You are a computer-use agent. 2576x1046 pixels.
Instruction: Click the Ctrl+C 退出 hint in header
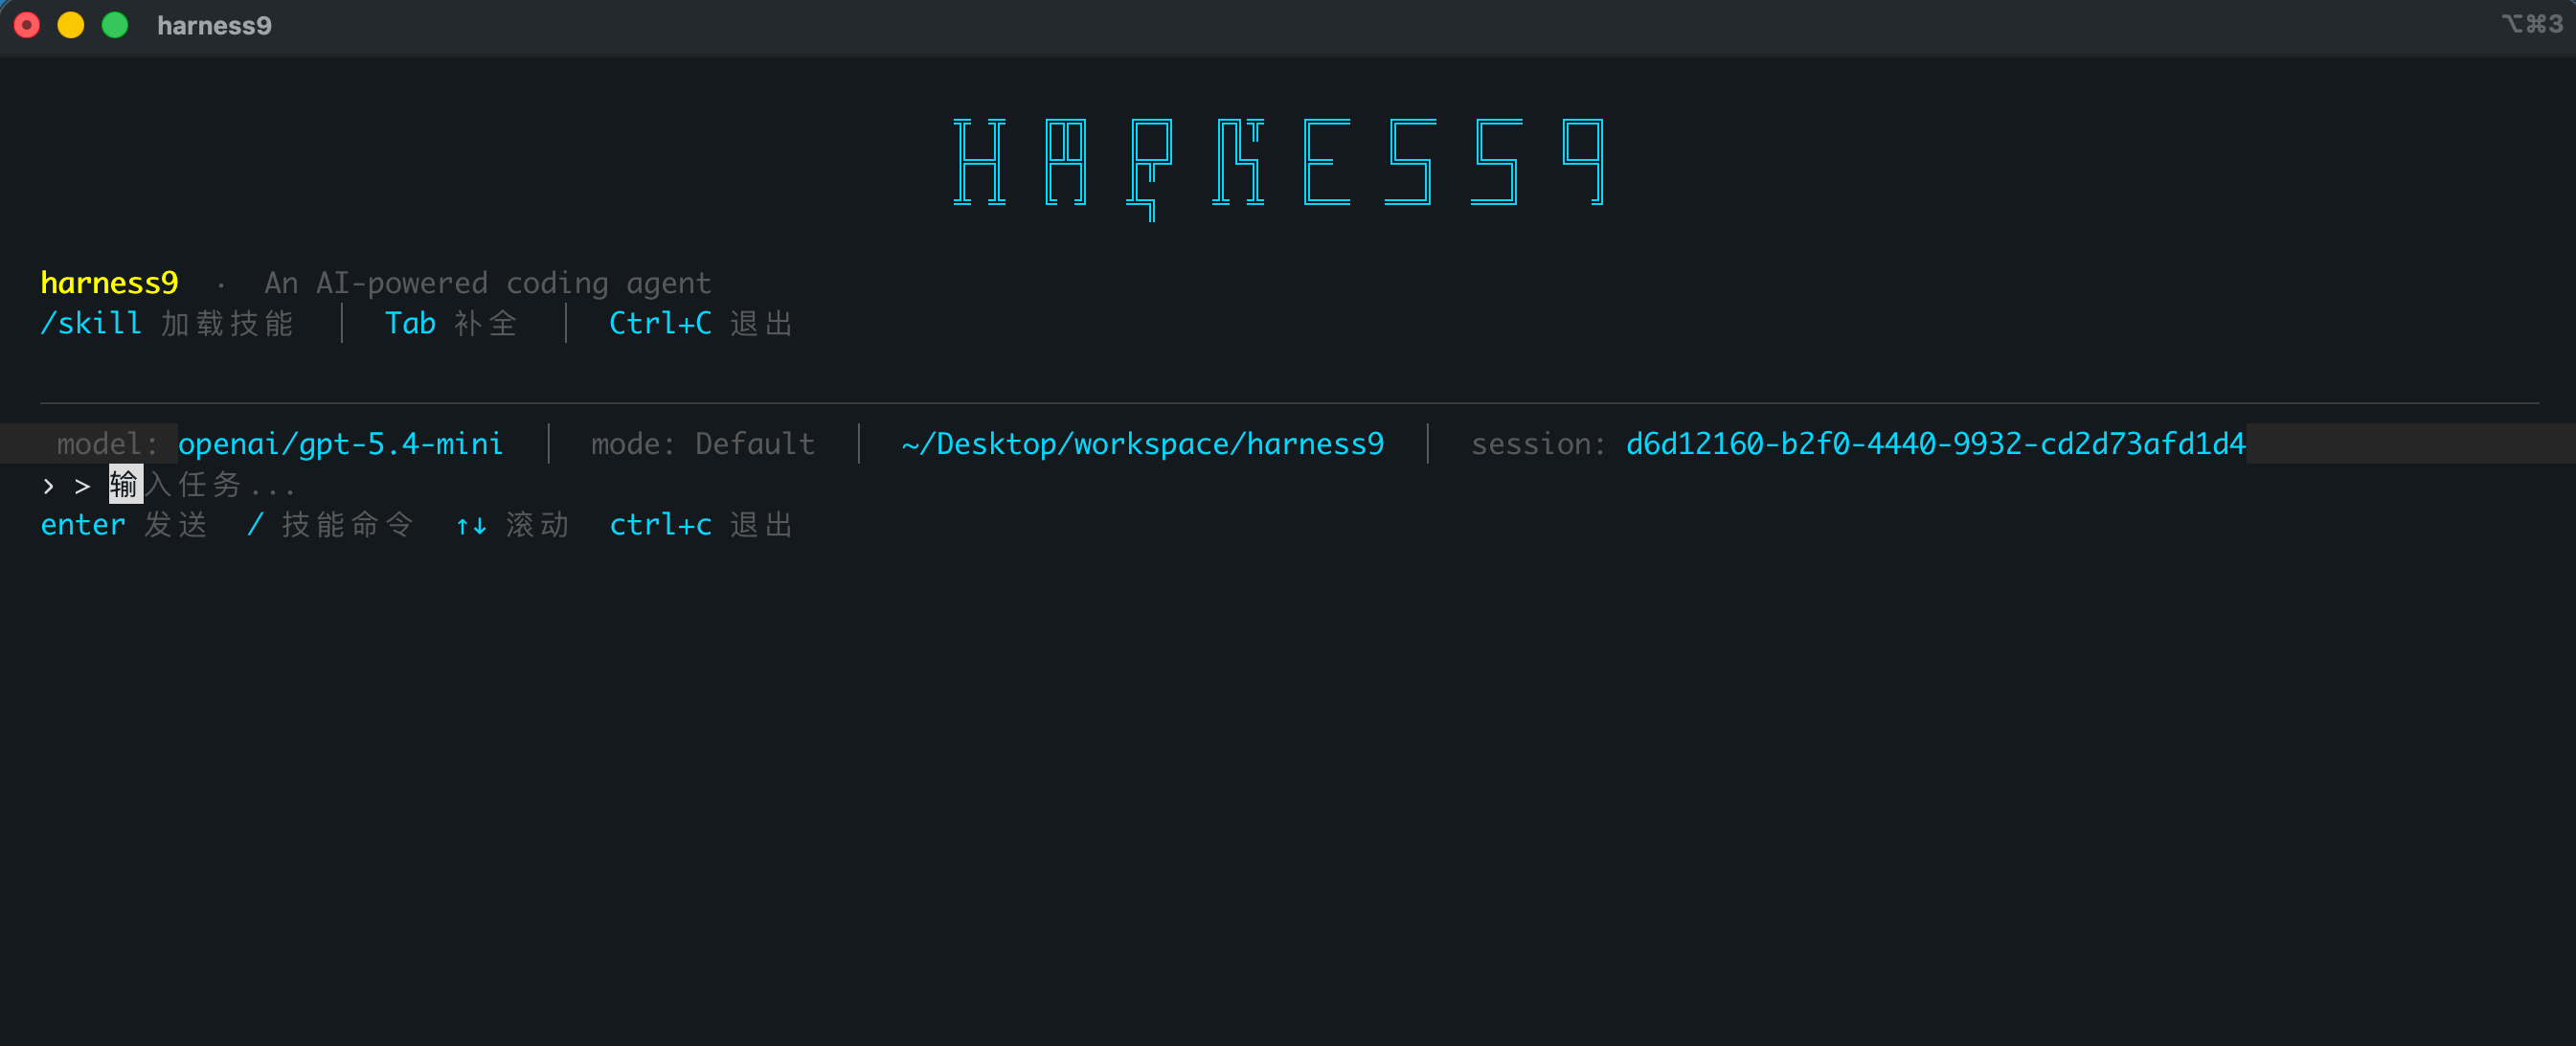701,324
